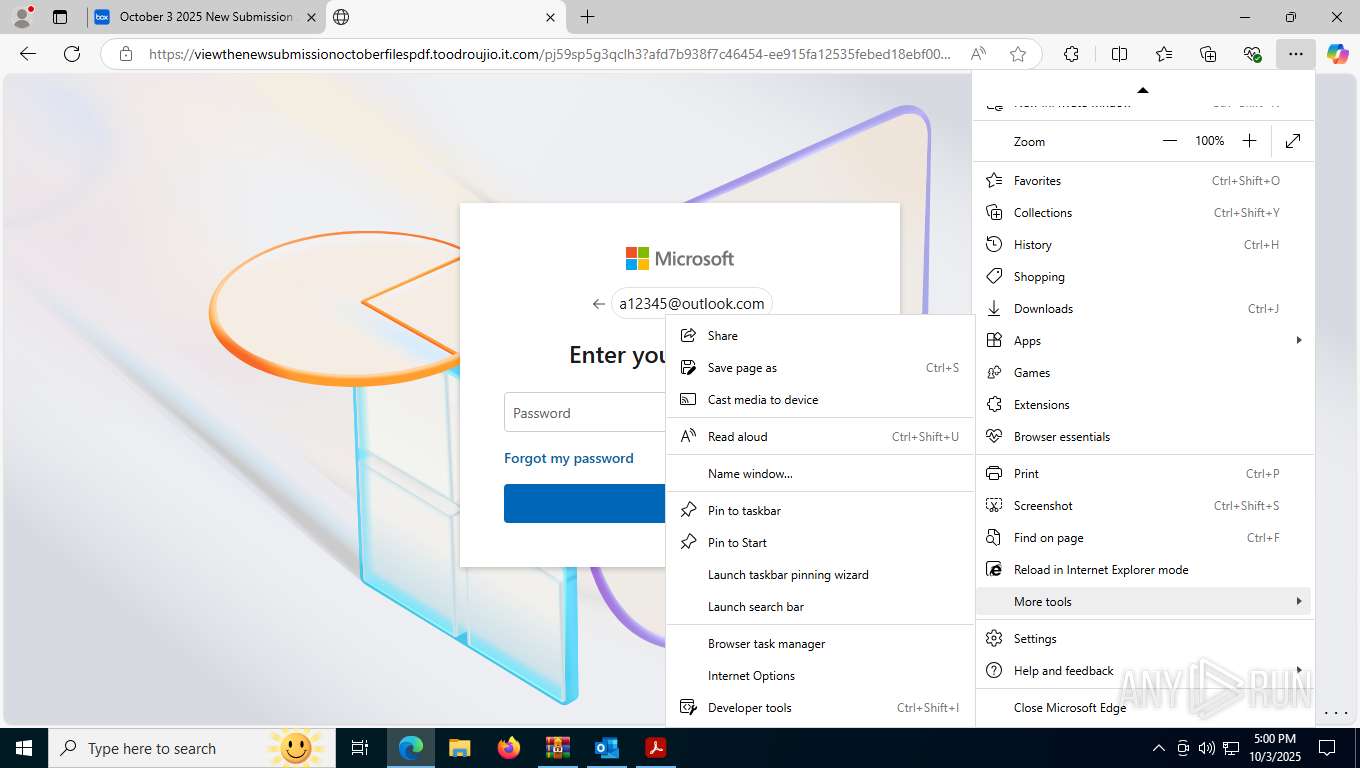Viewport: 1360px width, 768px height.
Task: Select Find on page menu entry
Action: [1143, 538]
